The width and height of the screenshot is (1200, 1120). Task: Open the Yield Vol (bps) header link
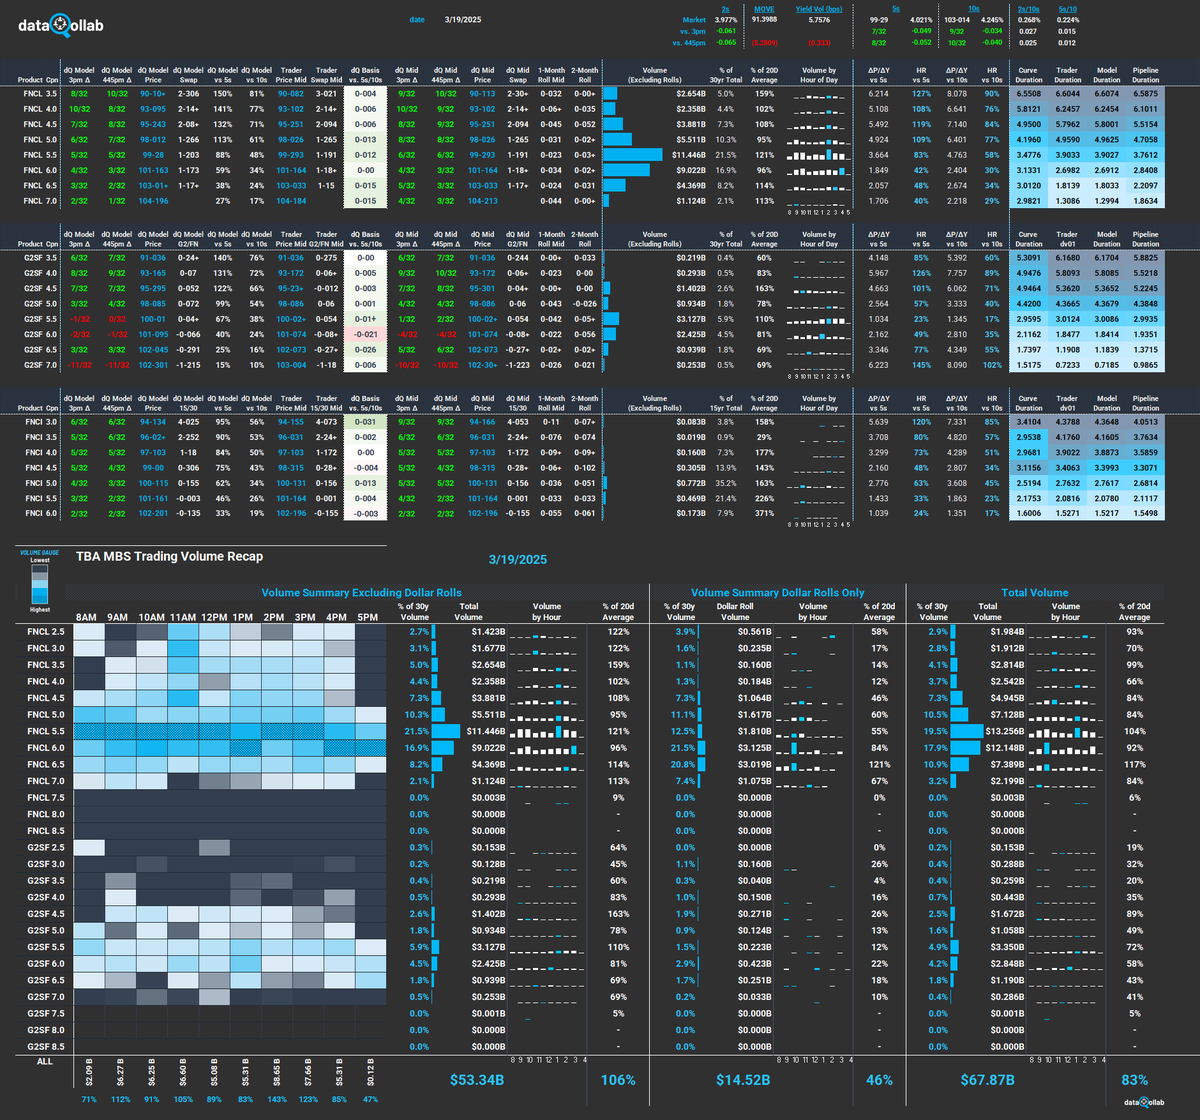819,7
